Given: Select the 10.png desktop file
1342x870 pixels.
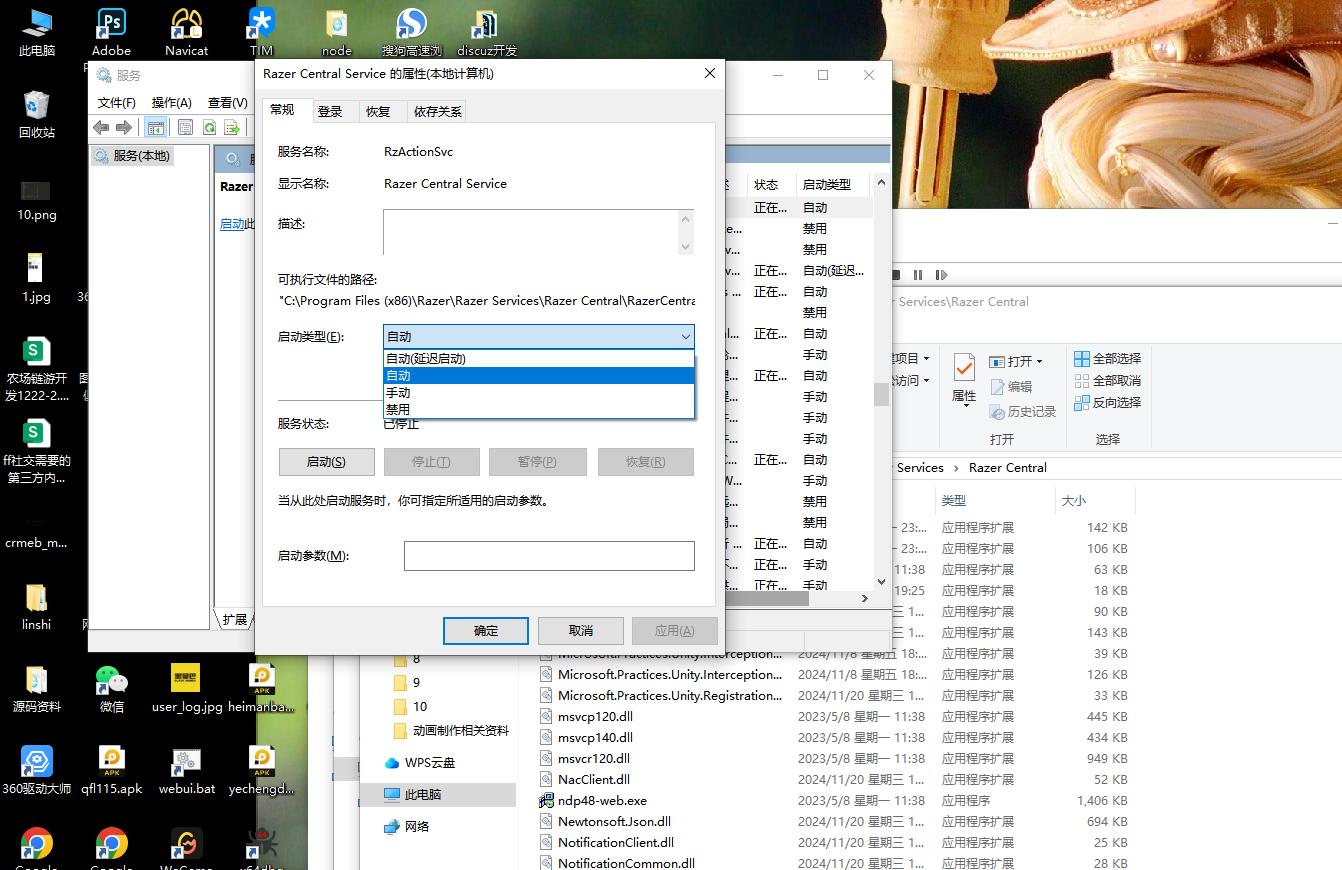Looking at the screenshot, I should tap(37, 199).
